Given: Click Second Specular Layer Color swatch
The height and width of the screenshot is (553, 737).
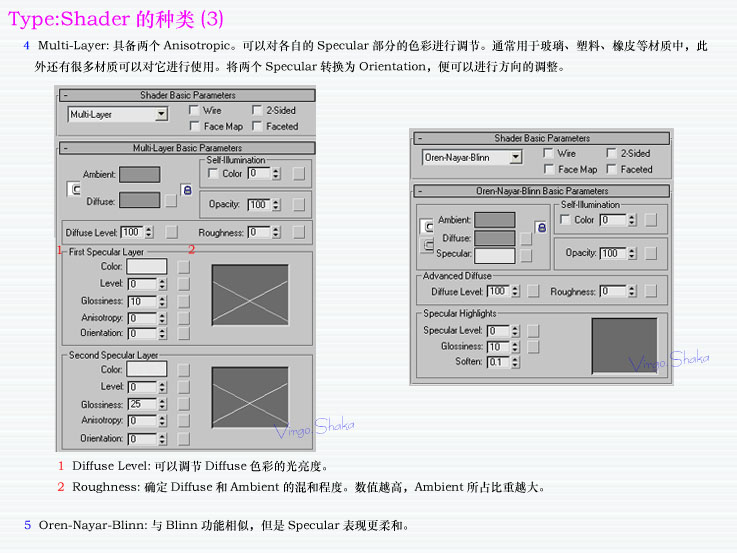Looking at the screenshot, I should click(x=147, y=369).
